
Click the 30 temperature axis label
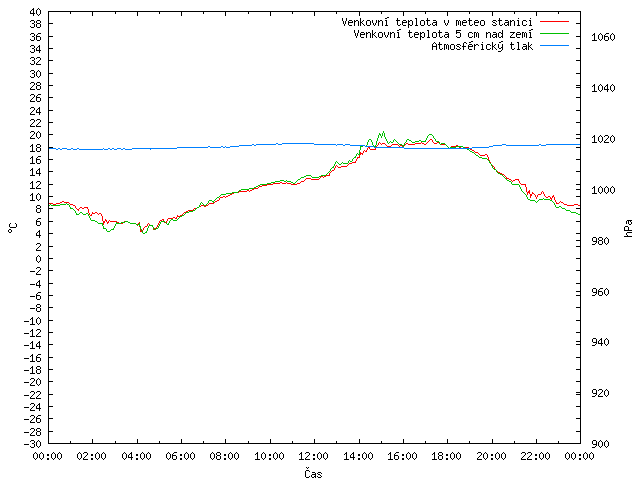coord(36,74)
